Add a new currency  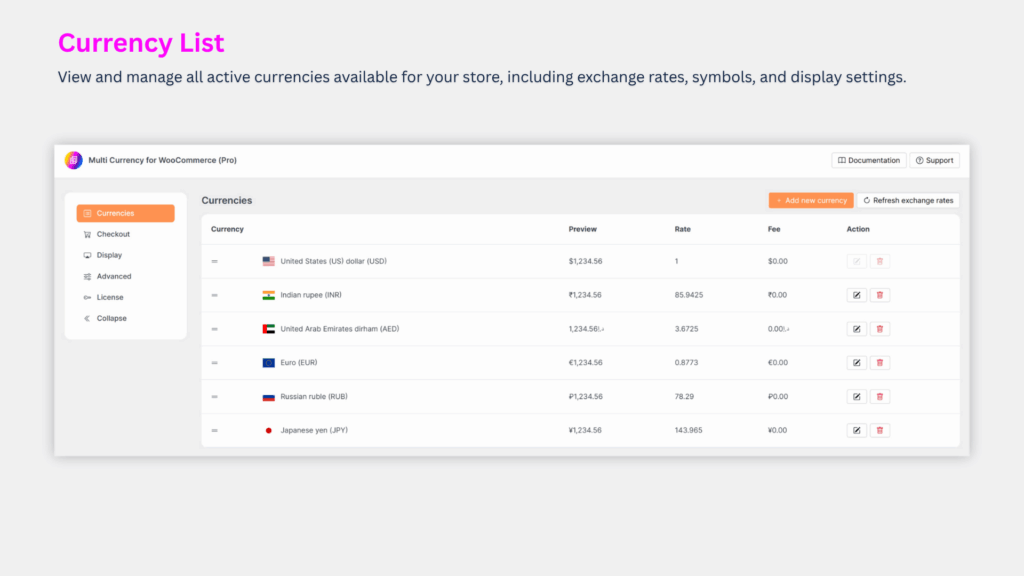(810, 200)
